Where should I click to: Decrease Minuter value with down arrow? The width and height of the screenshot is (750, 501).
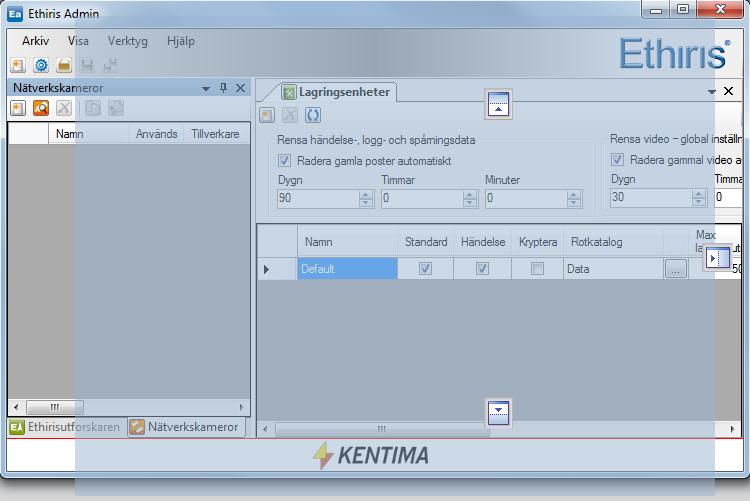(574, 202)
